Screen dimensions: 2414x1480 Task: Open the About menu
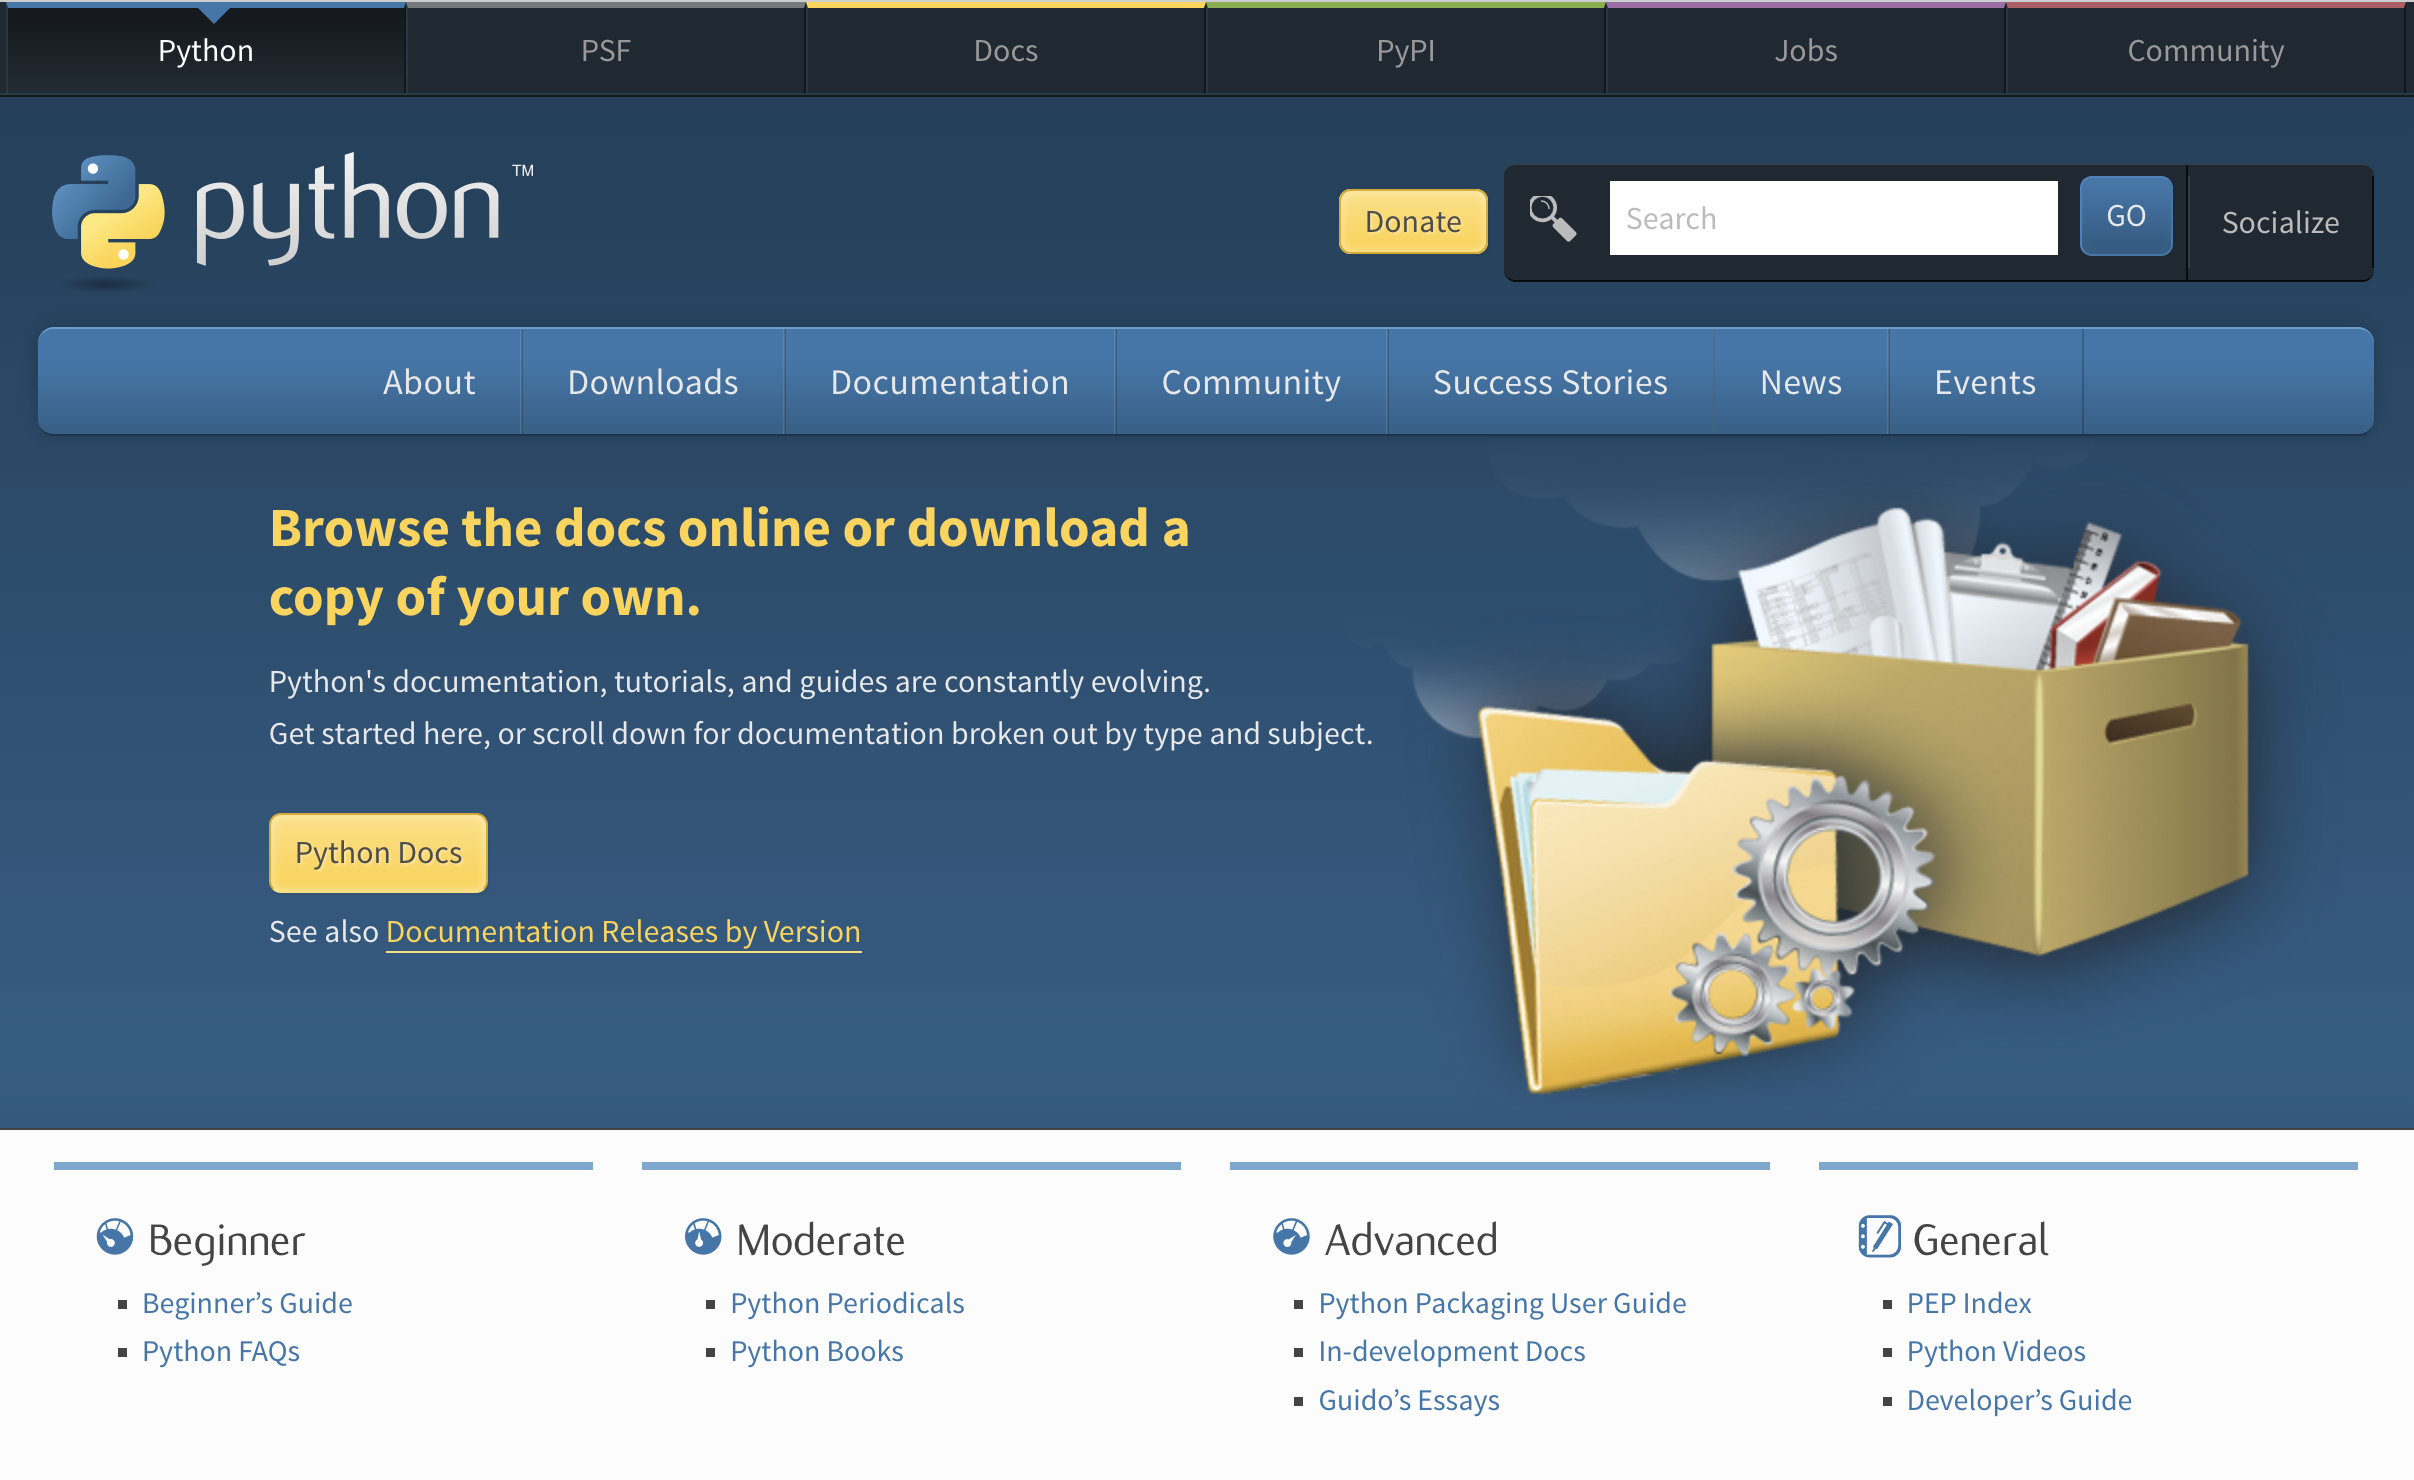click(429, 382)
